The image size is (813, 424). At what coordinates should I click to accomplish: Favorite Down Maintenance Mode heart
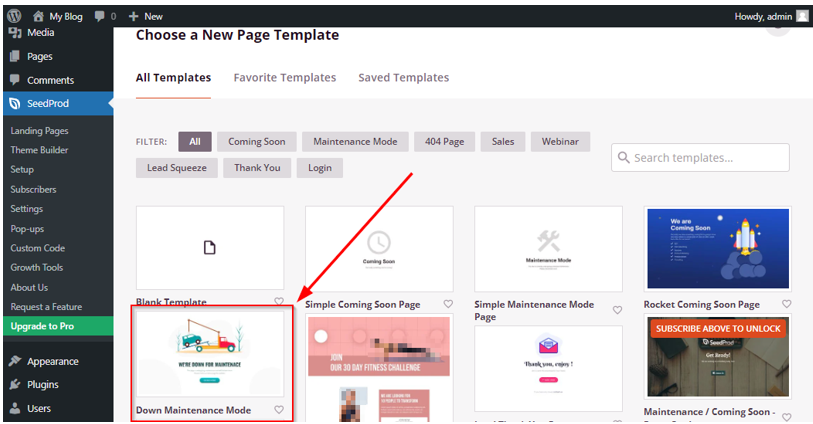click(279, 409)
